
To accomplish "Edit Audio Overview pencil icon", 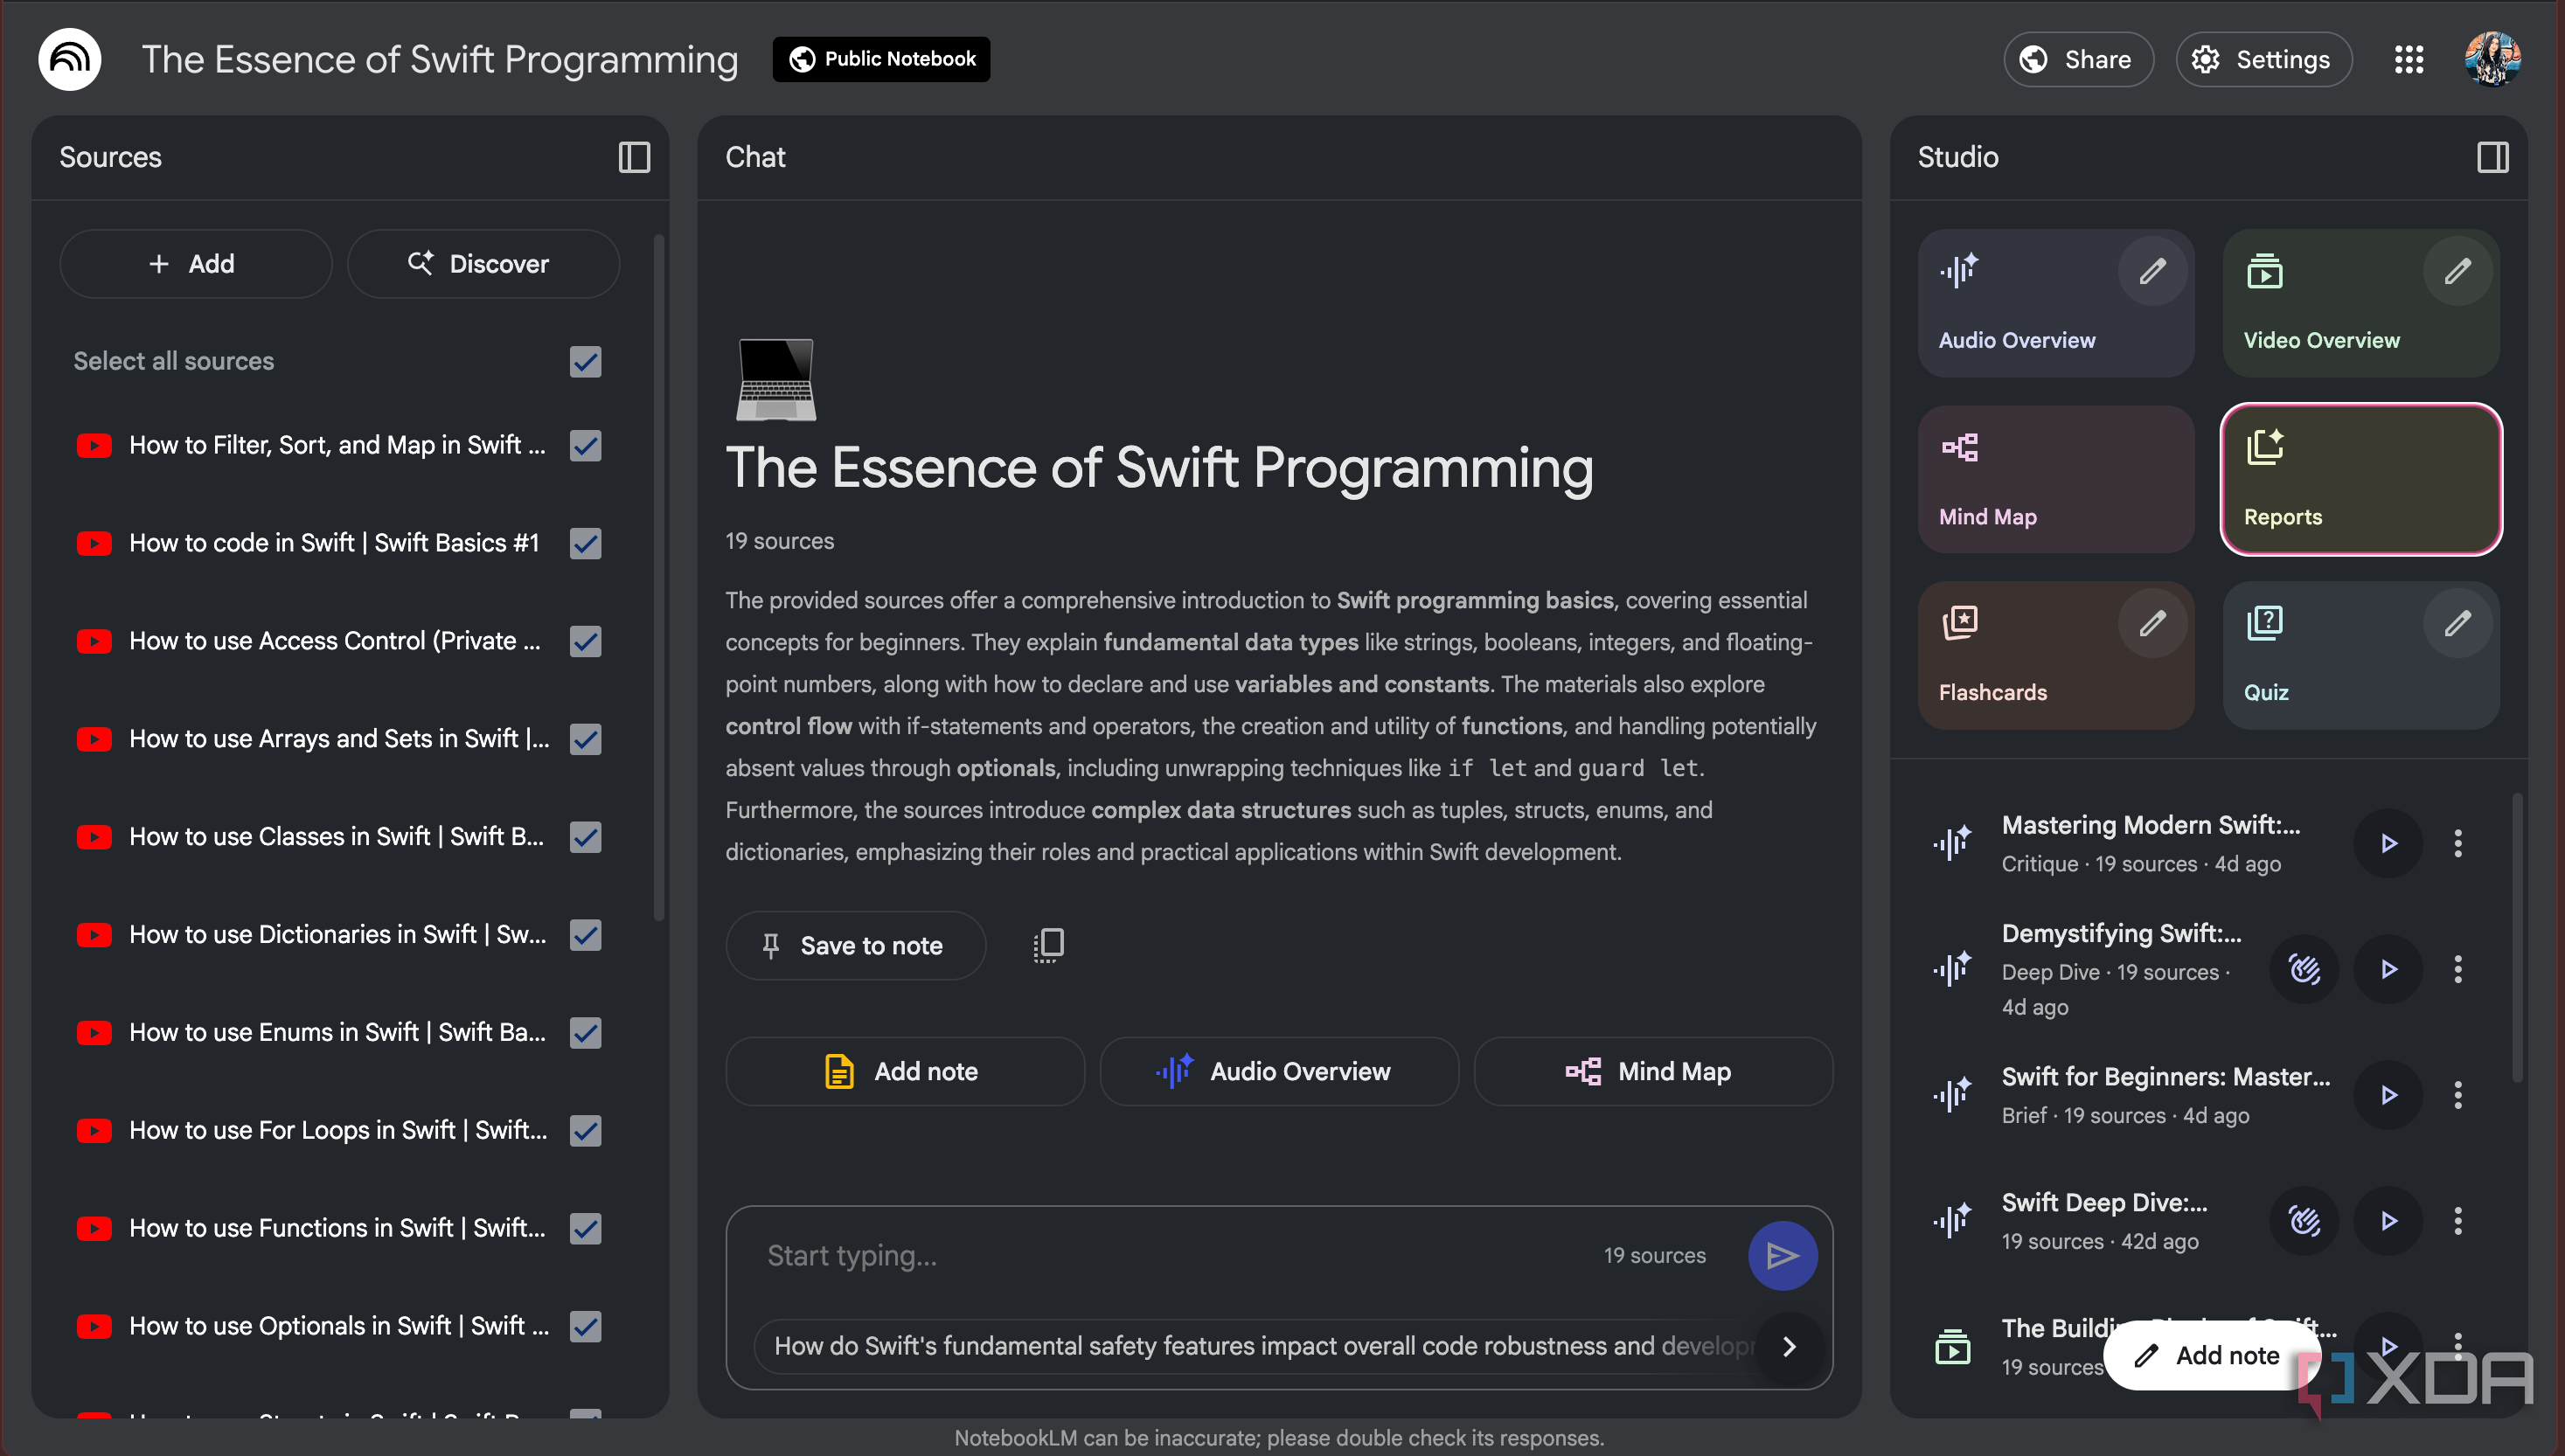I will 2152,271.
